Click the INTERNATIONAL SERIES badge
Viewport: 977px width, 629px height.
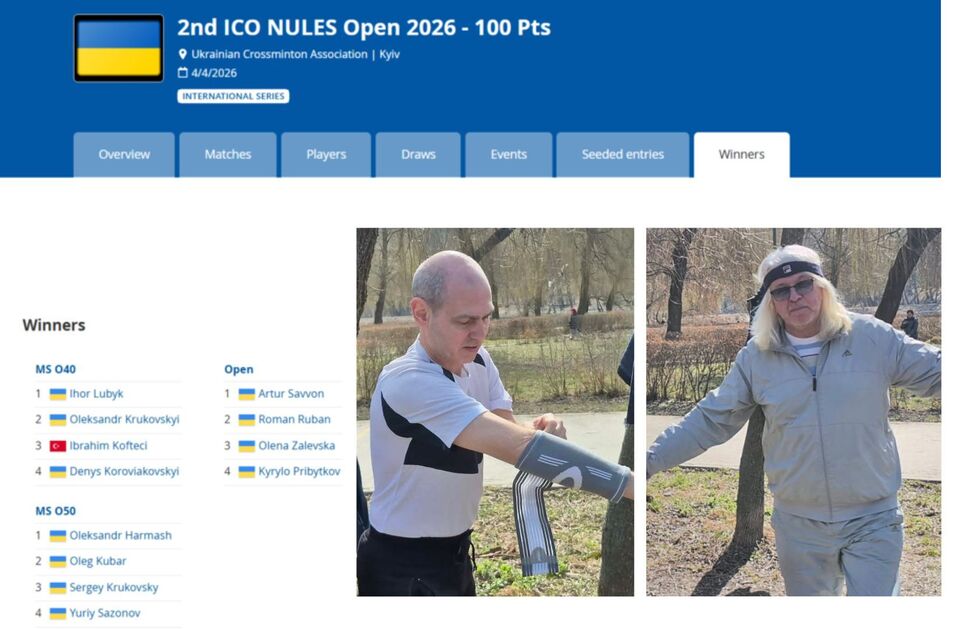(233, 96)
